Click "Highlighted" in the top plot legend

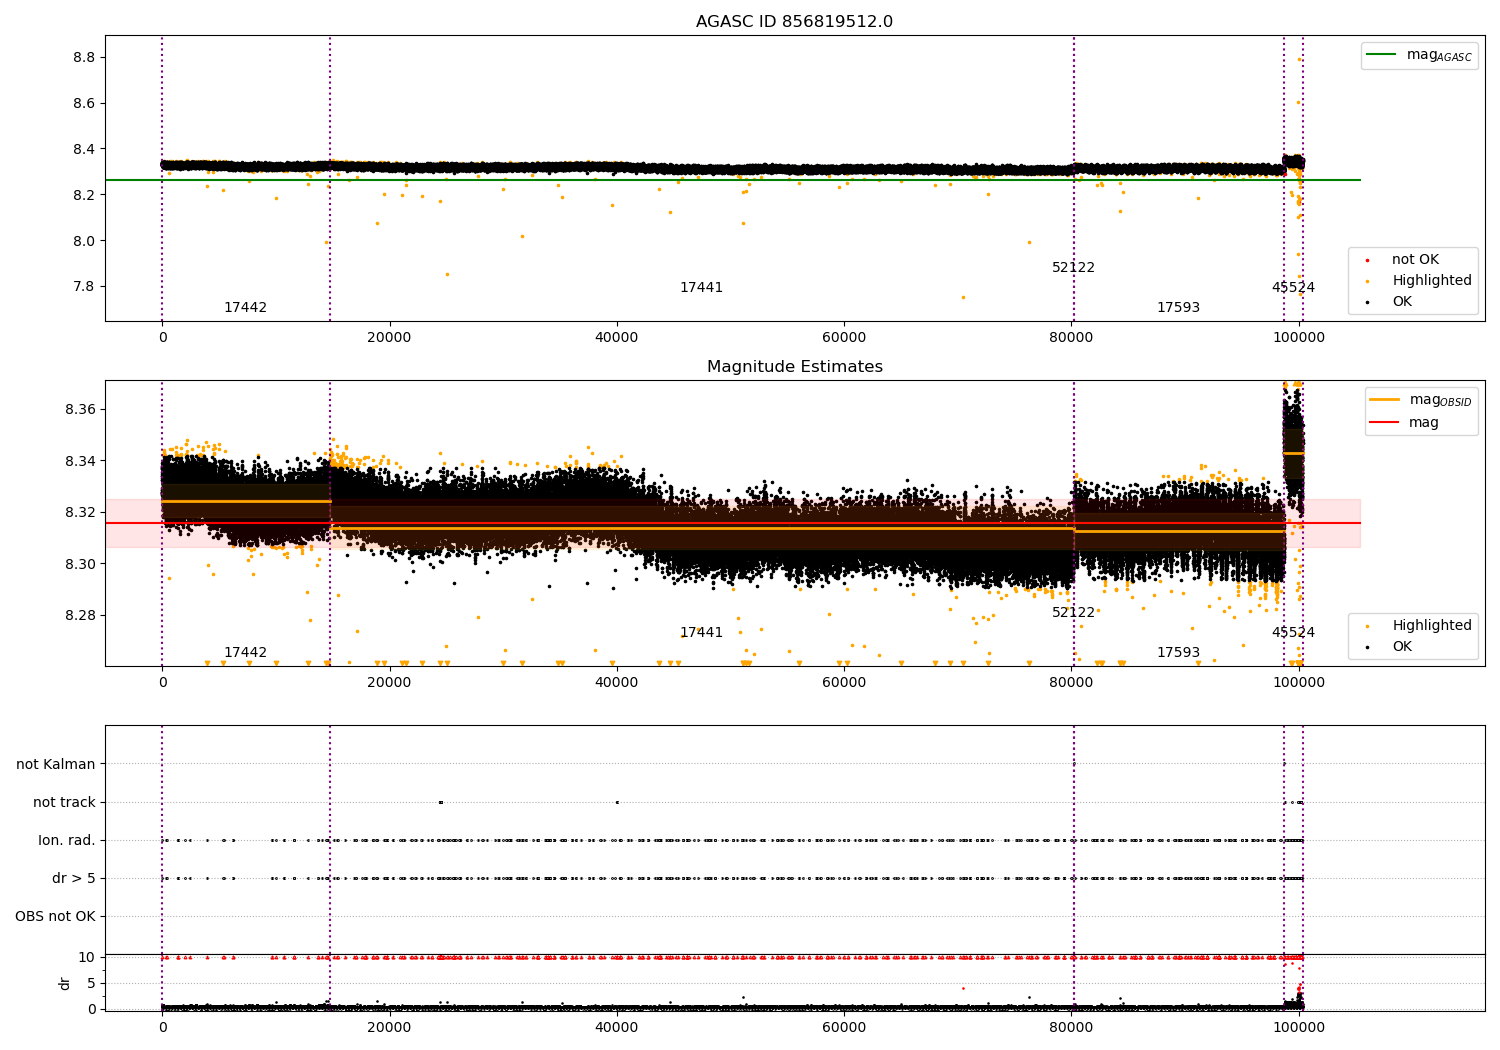pyautogui.click(x=1432, y=281)
